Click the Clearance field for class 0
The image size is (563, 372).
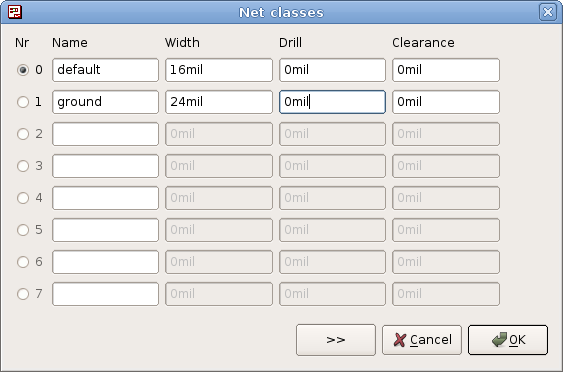446,70
